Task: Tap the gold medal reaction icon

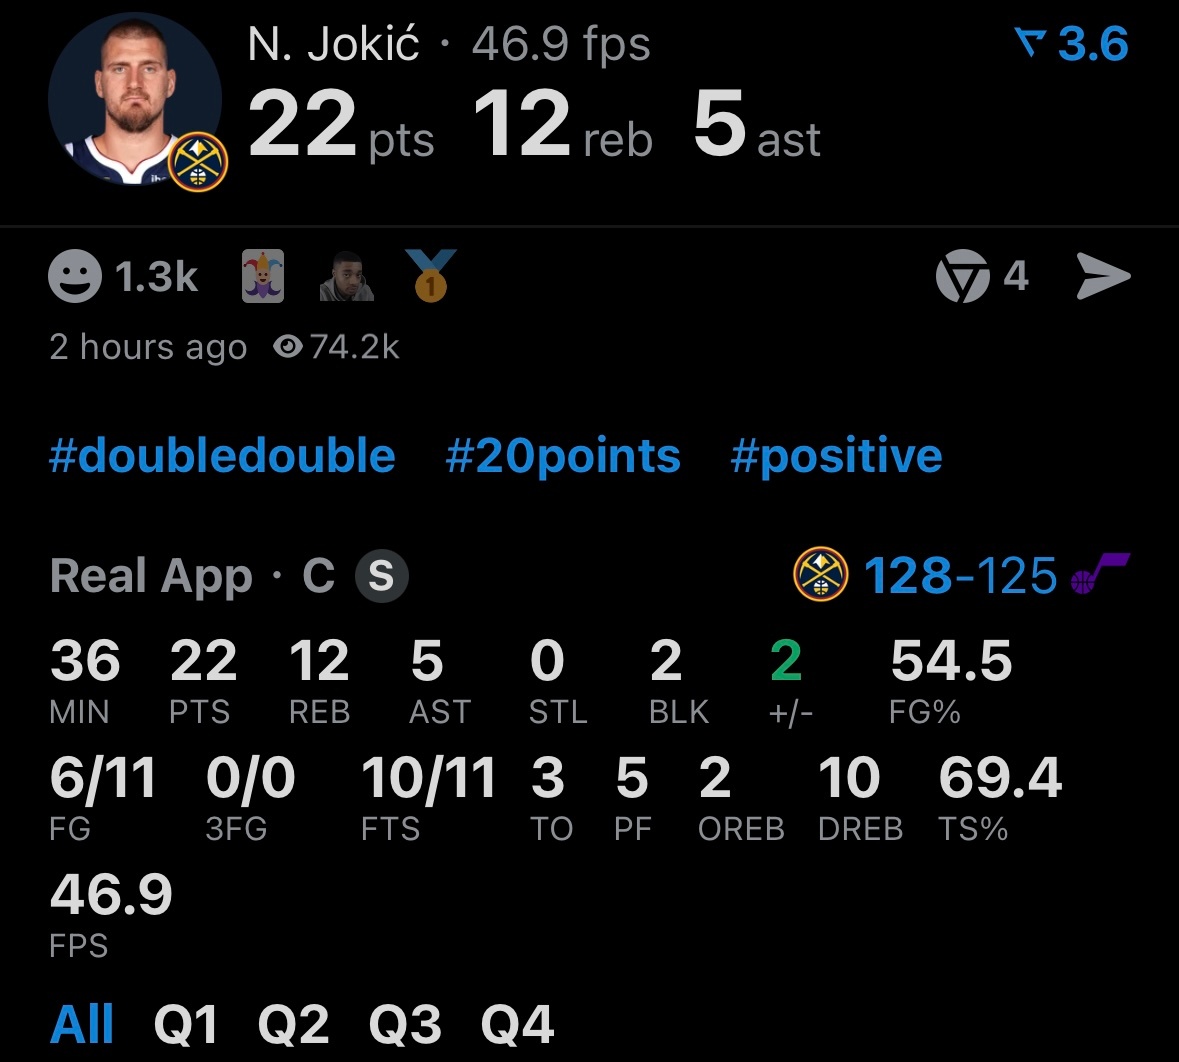Action: pyautogui.click(x=431, y=276)
